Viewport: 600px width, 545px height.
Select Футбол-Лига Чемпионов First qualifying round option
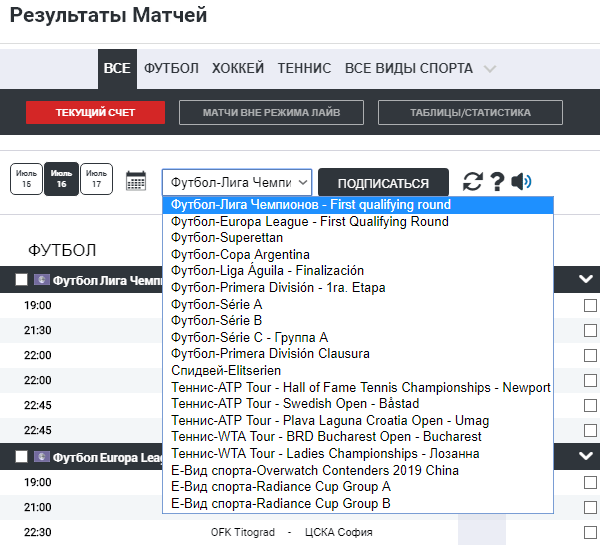pos(358,205)
